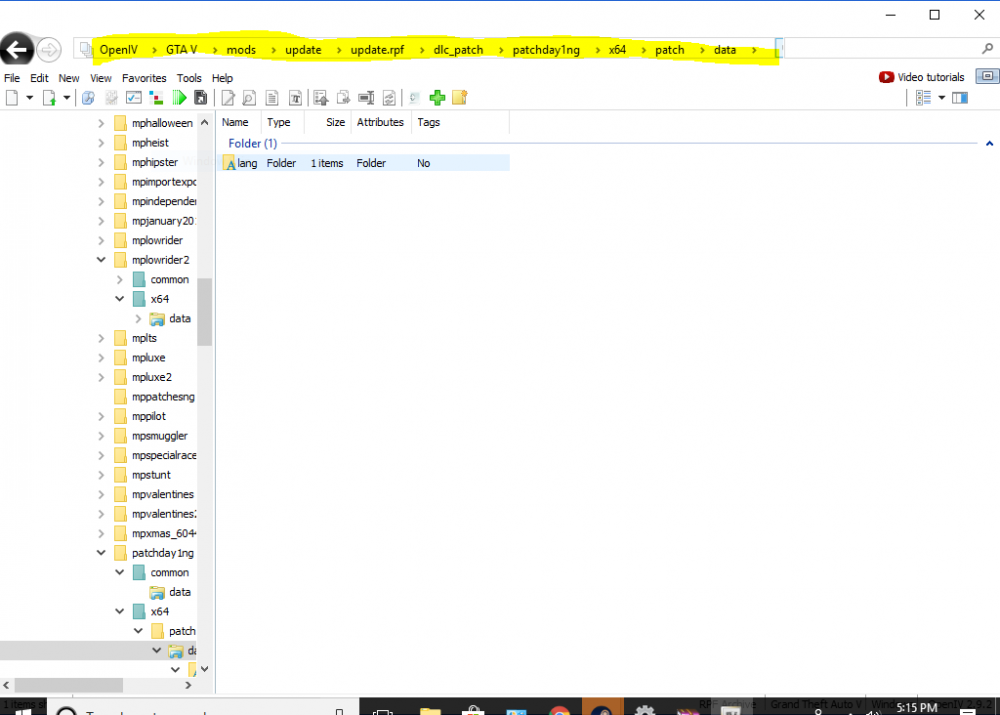Click the back navigation arrow button

tap(16, 48)
